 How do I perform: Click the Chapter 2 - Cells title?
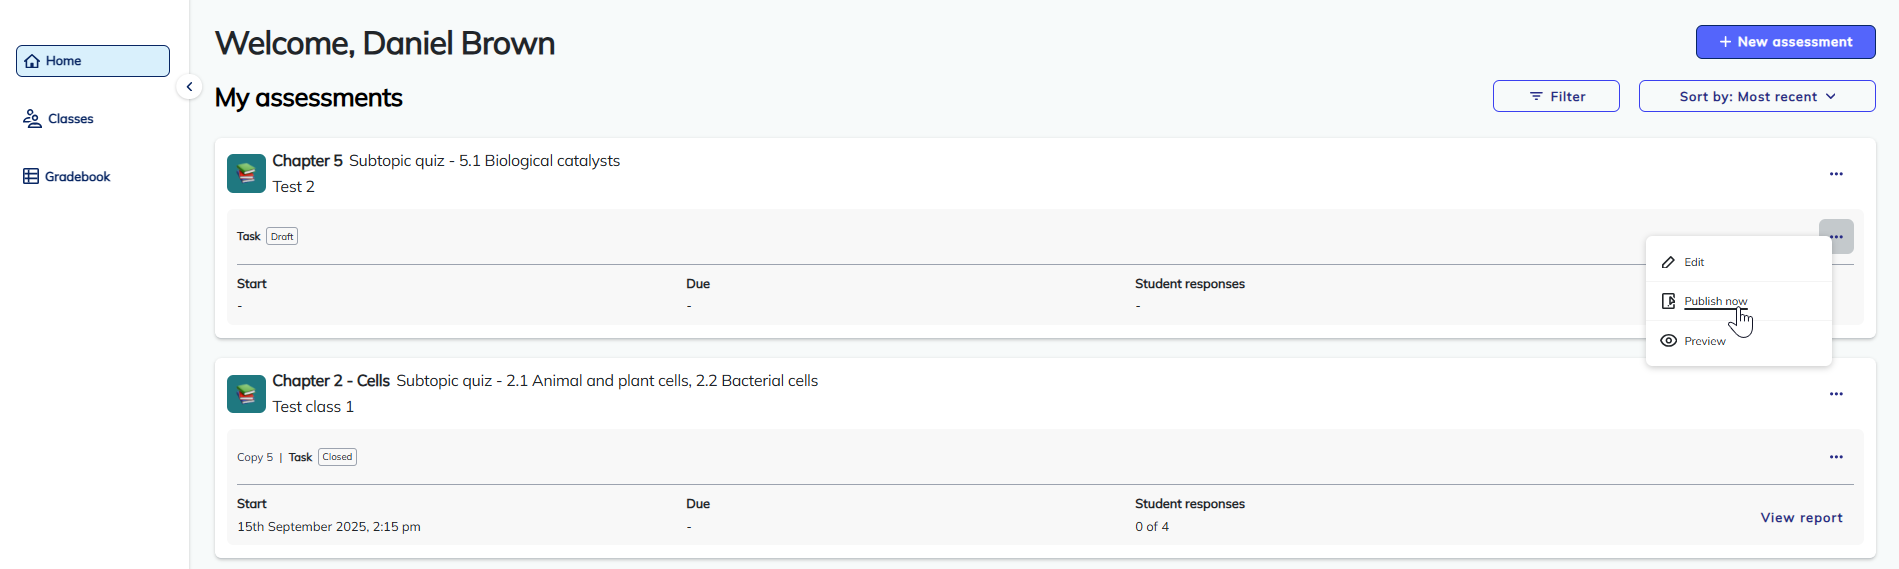pos(331,381)
